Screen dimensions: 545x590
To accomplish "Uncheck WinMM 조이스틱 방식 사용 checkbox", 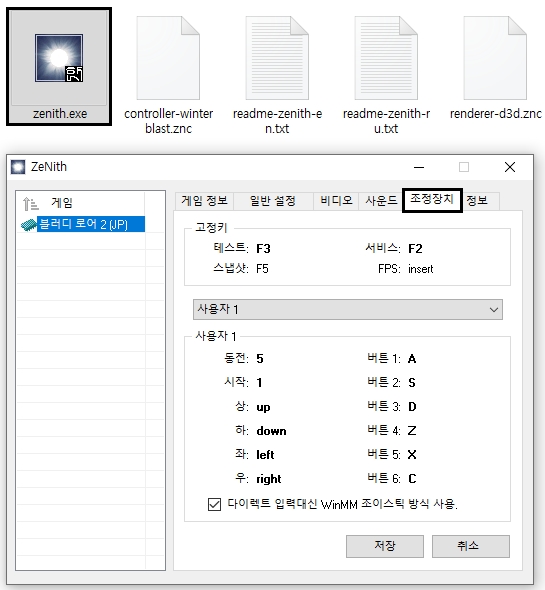I will (x=215, y=504).
